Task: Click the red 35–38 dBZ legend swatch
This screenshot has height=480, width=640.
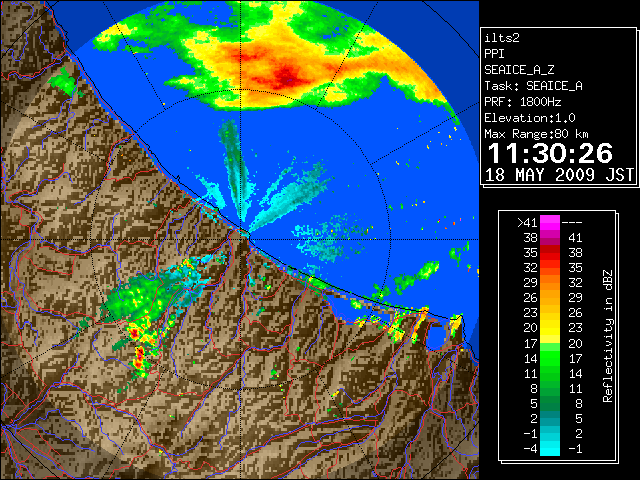Action: click(550, 253)
